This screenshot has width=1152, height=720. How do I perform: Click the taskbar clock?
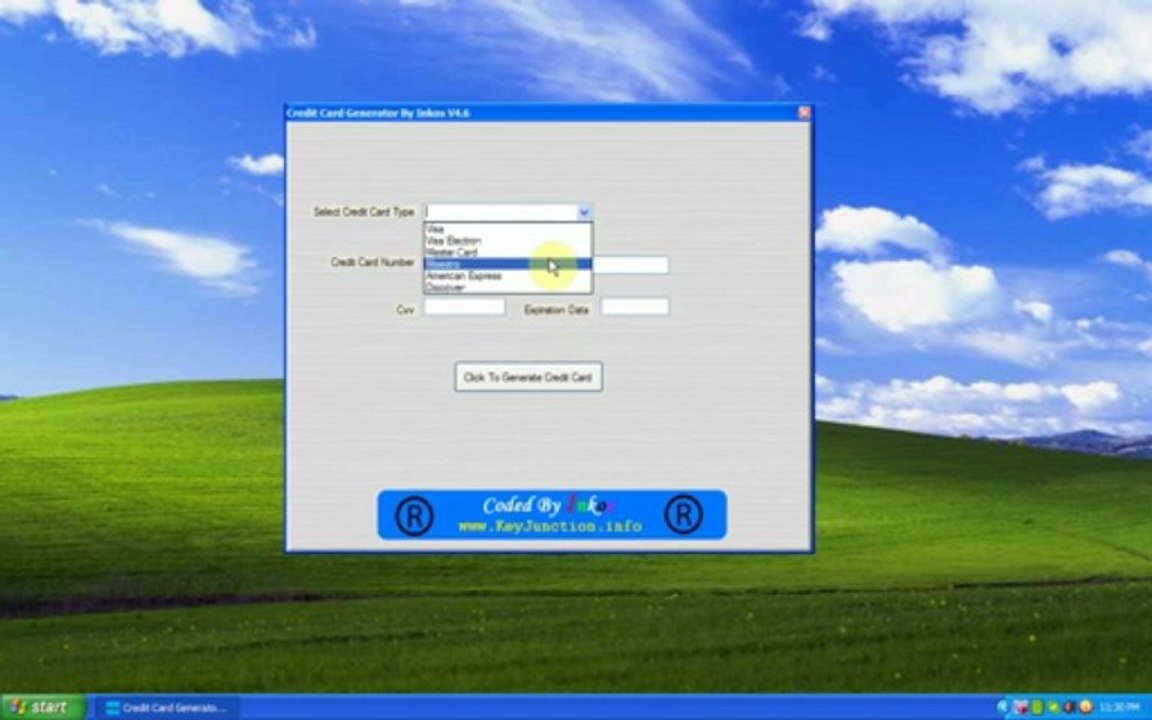1119,708
